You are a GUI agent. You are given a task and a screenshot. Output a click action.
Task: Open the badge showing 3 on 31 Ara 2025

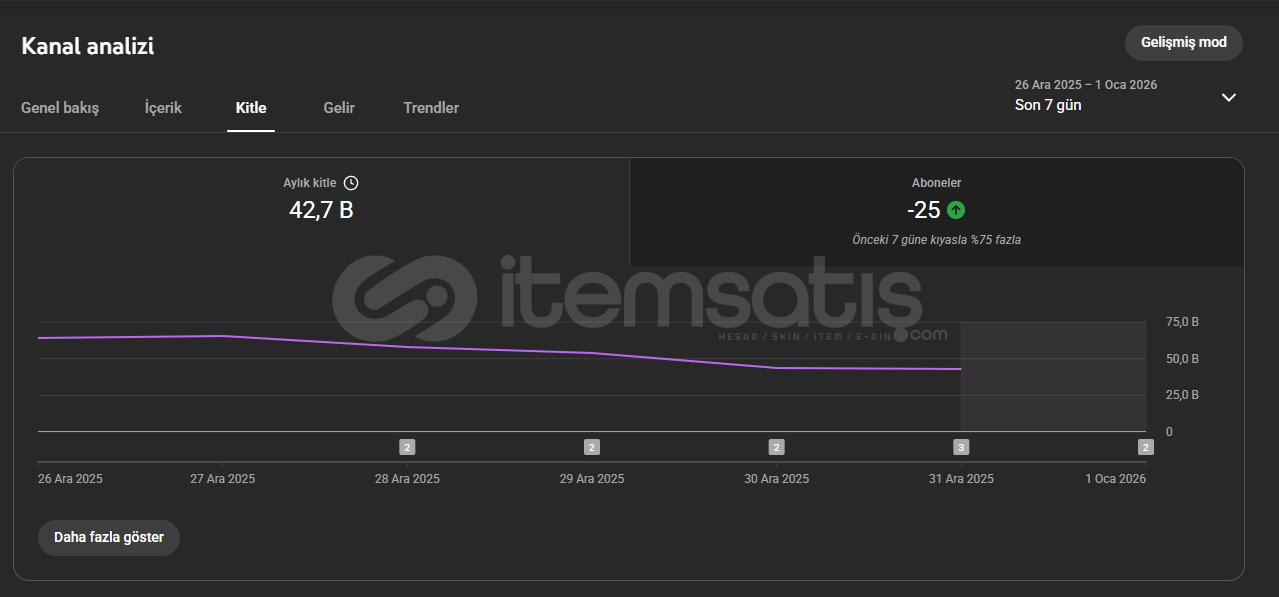pos(961,447)
